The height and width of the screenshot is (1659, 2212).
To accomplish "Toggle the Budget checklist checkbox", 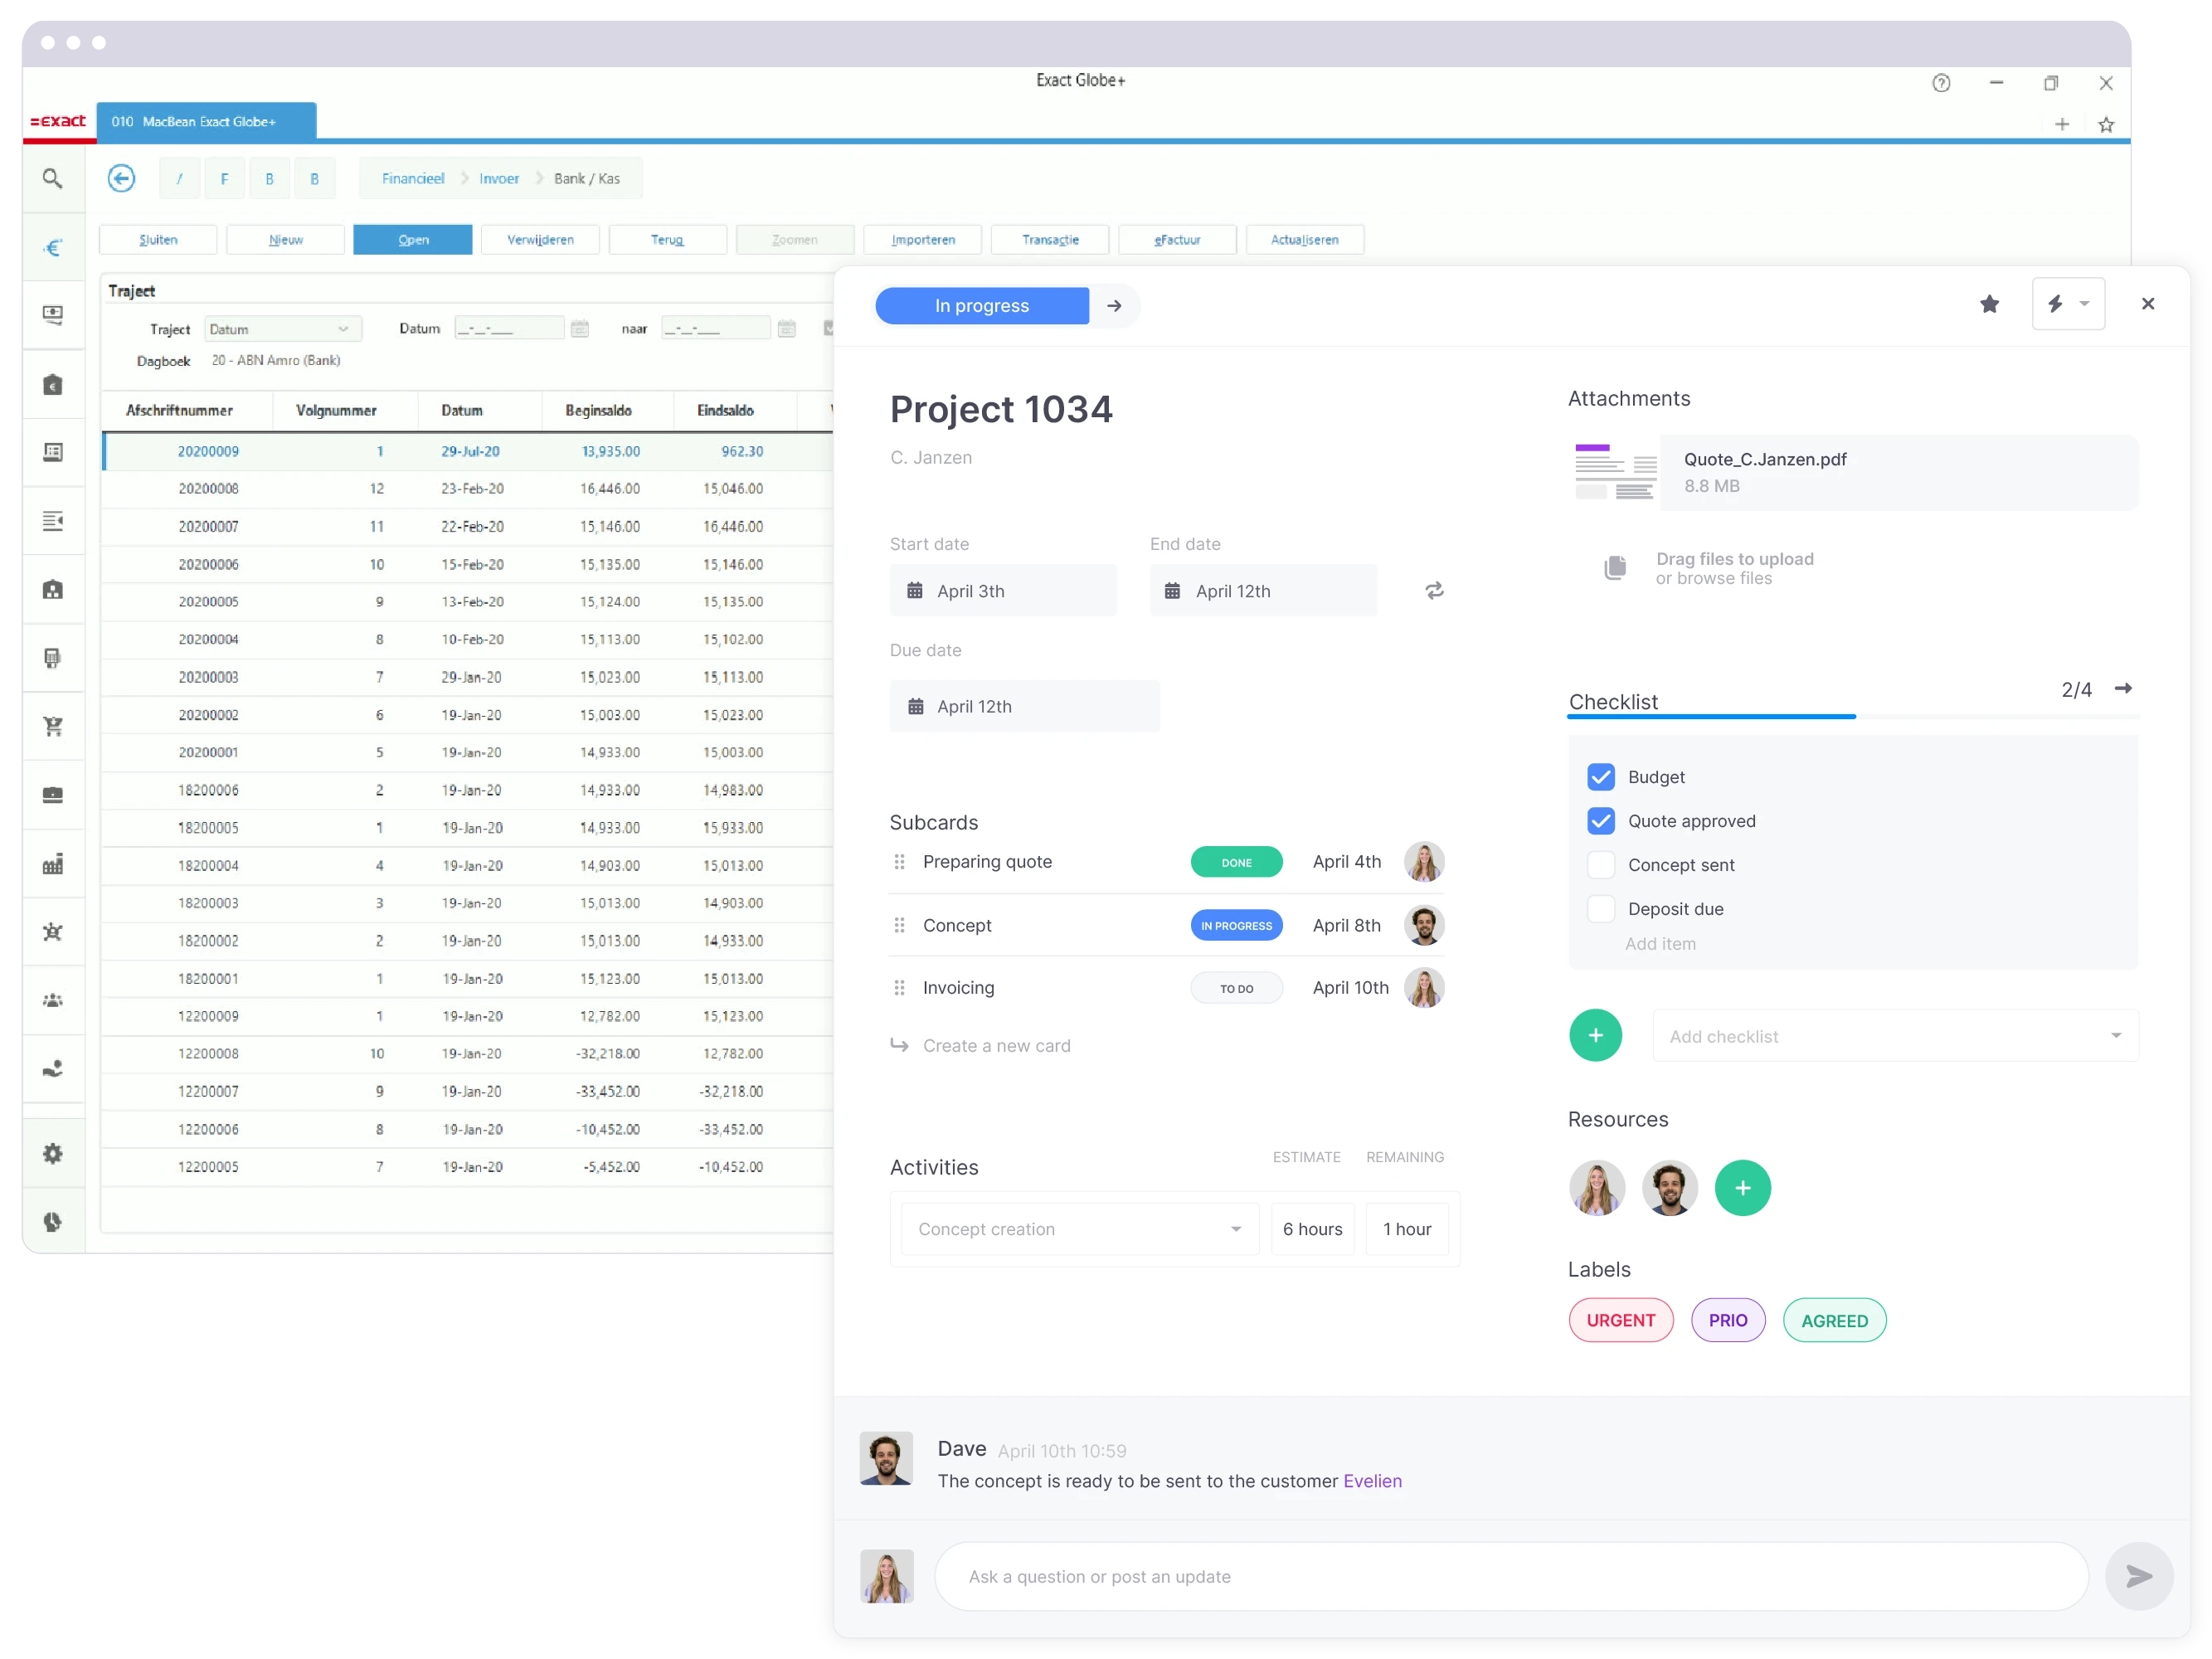I will pyautogui.click(x=1601, y=774).
